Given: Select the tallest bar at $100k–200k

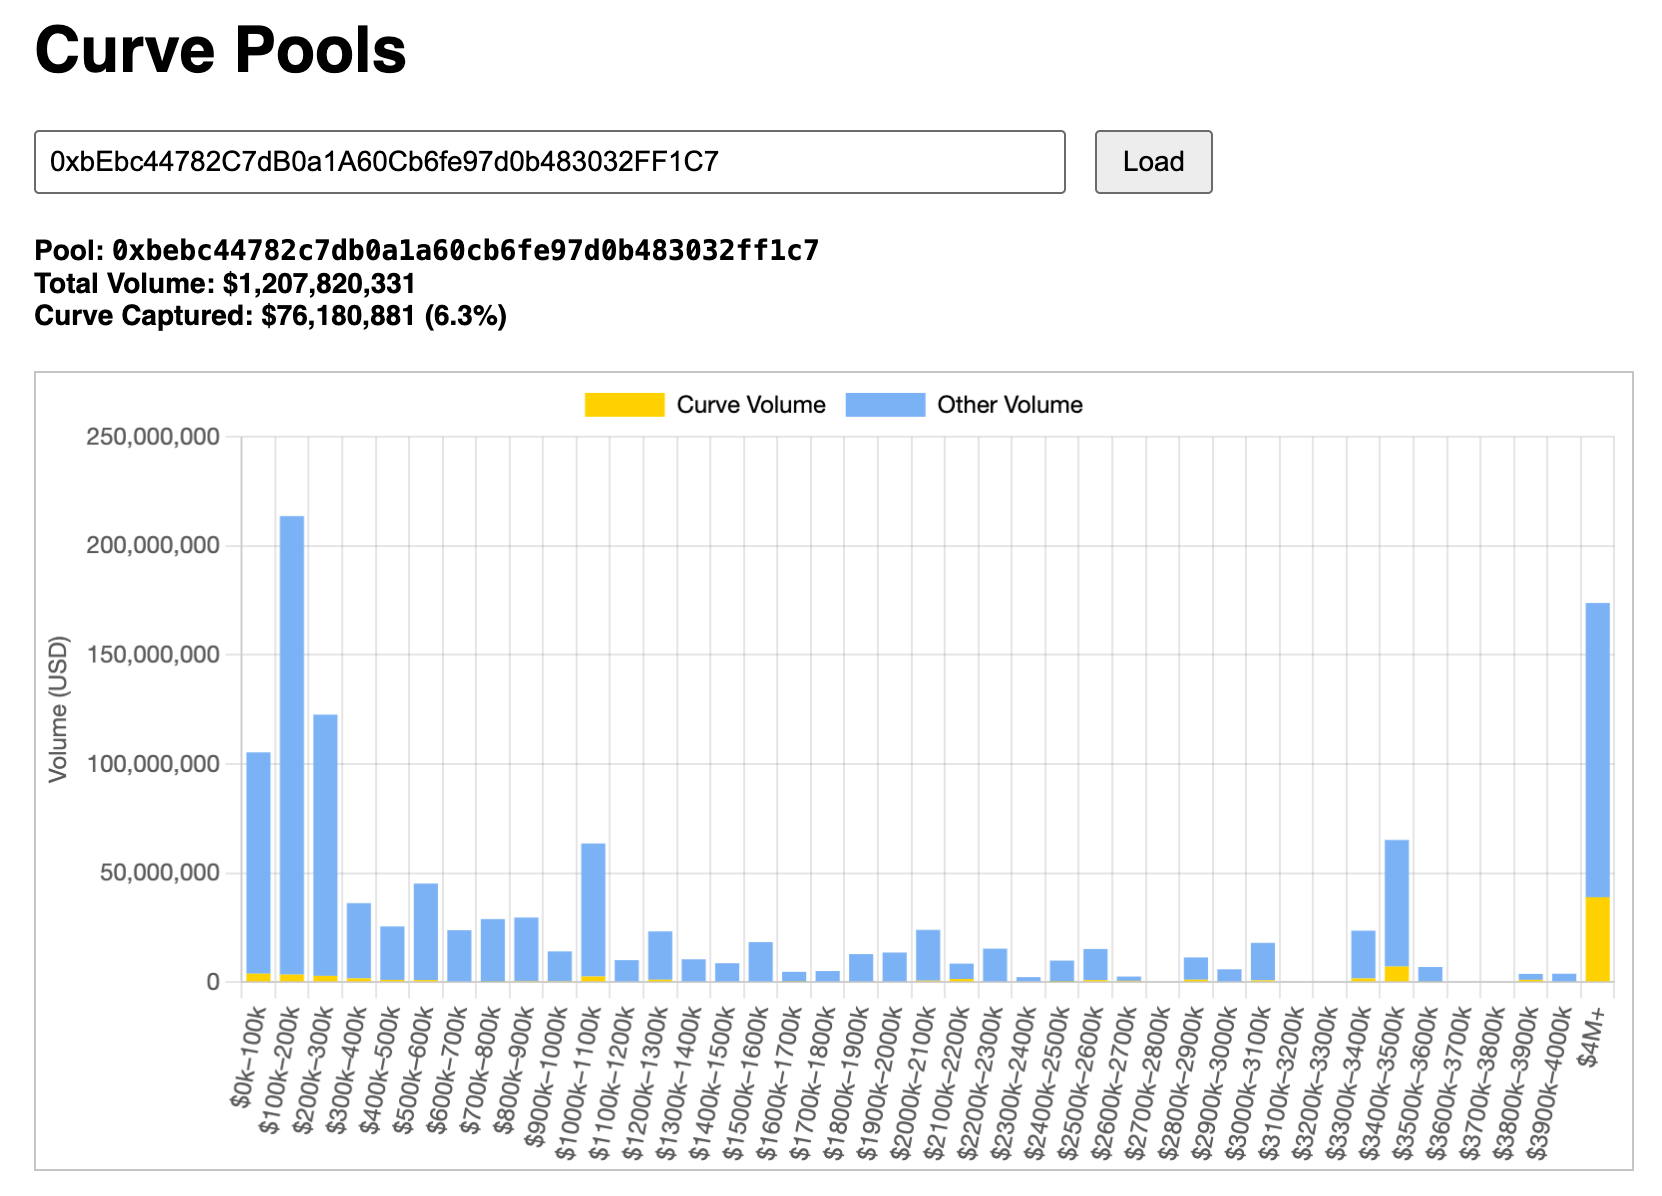Looking at the screenshot, I should pos(292,740).
